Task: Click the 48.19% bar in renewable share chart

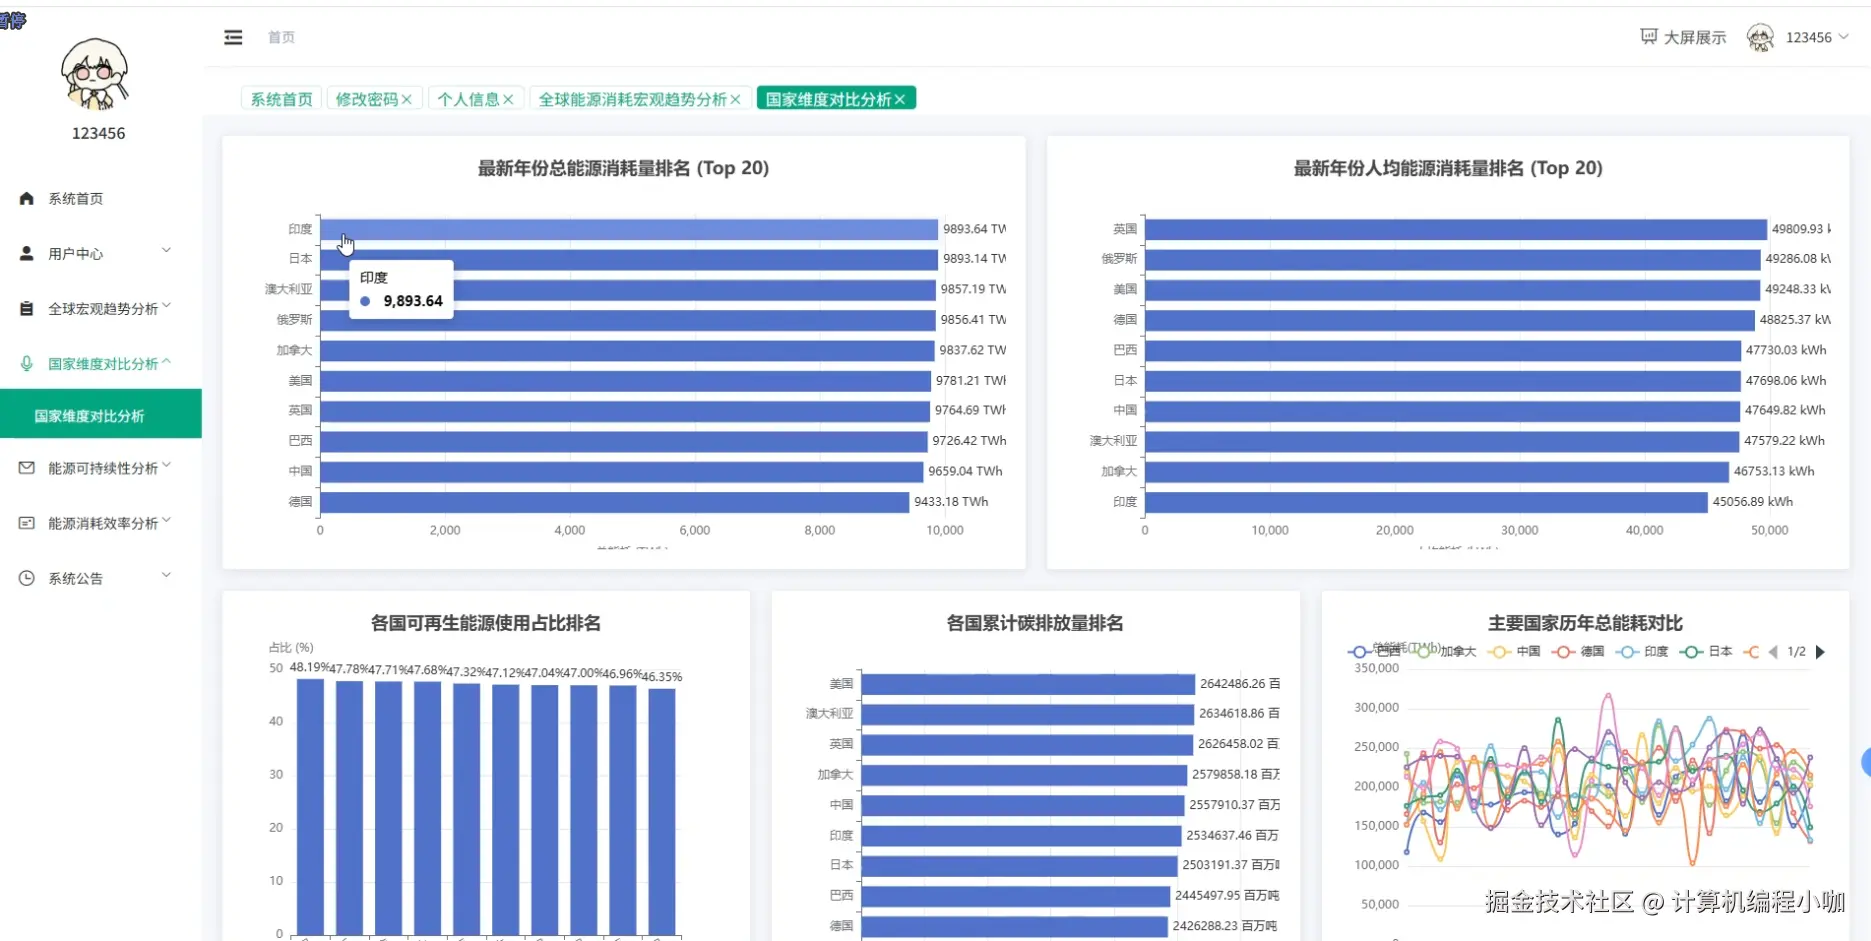Action: [x=310, y=807]
